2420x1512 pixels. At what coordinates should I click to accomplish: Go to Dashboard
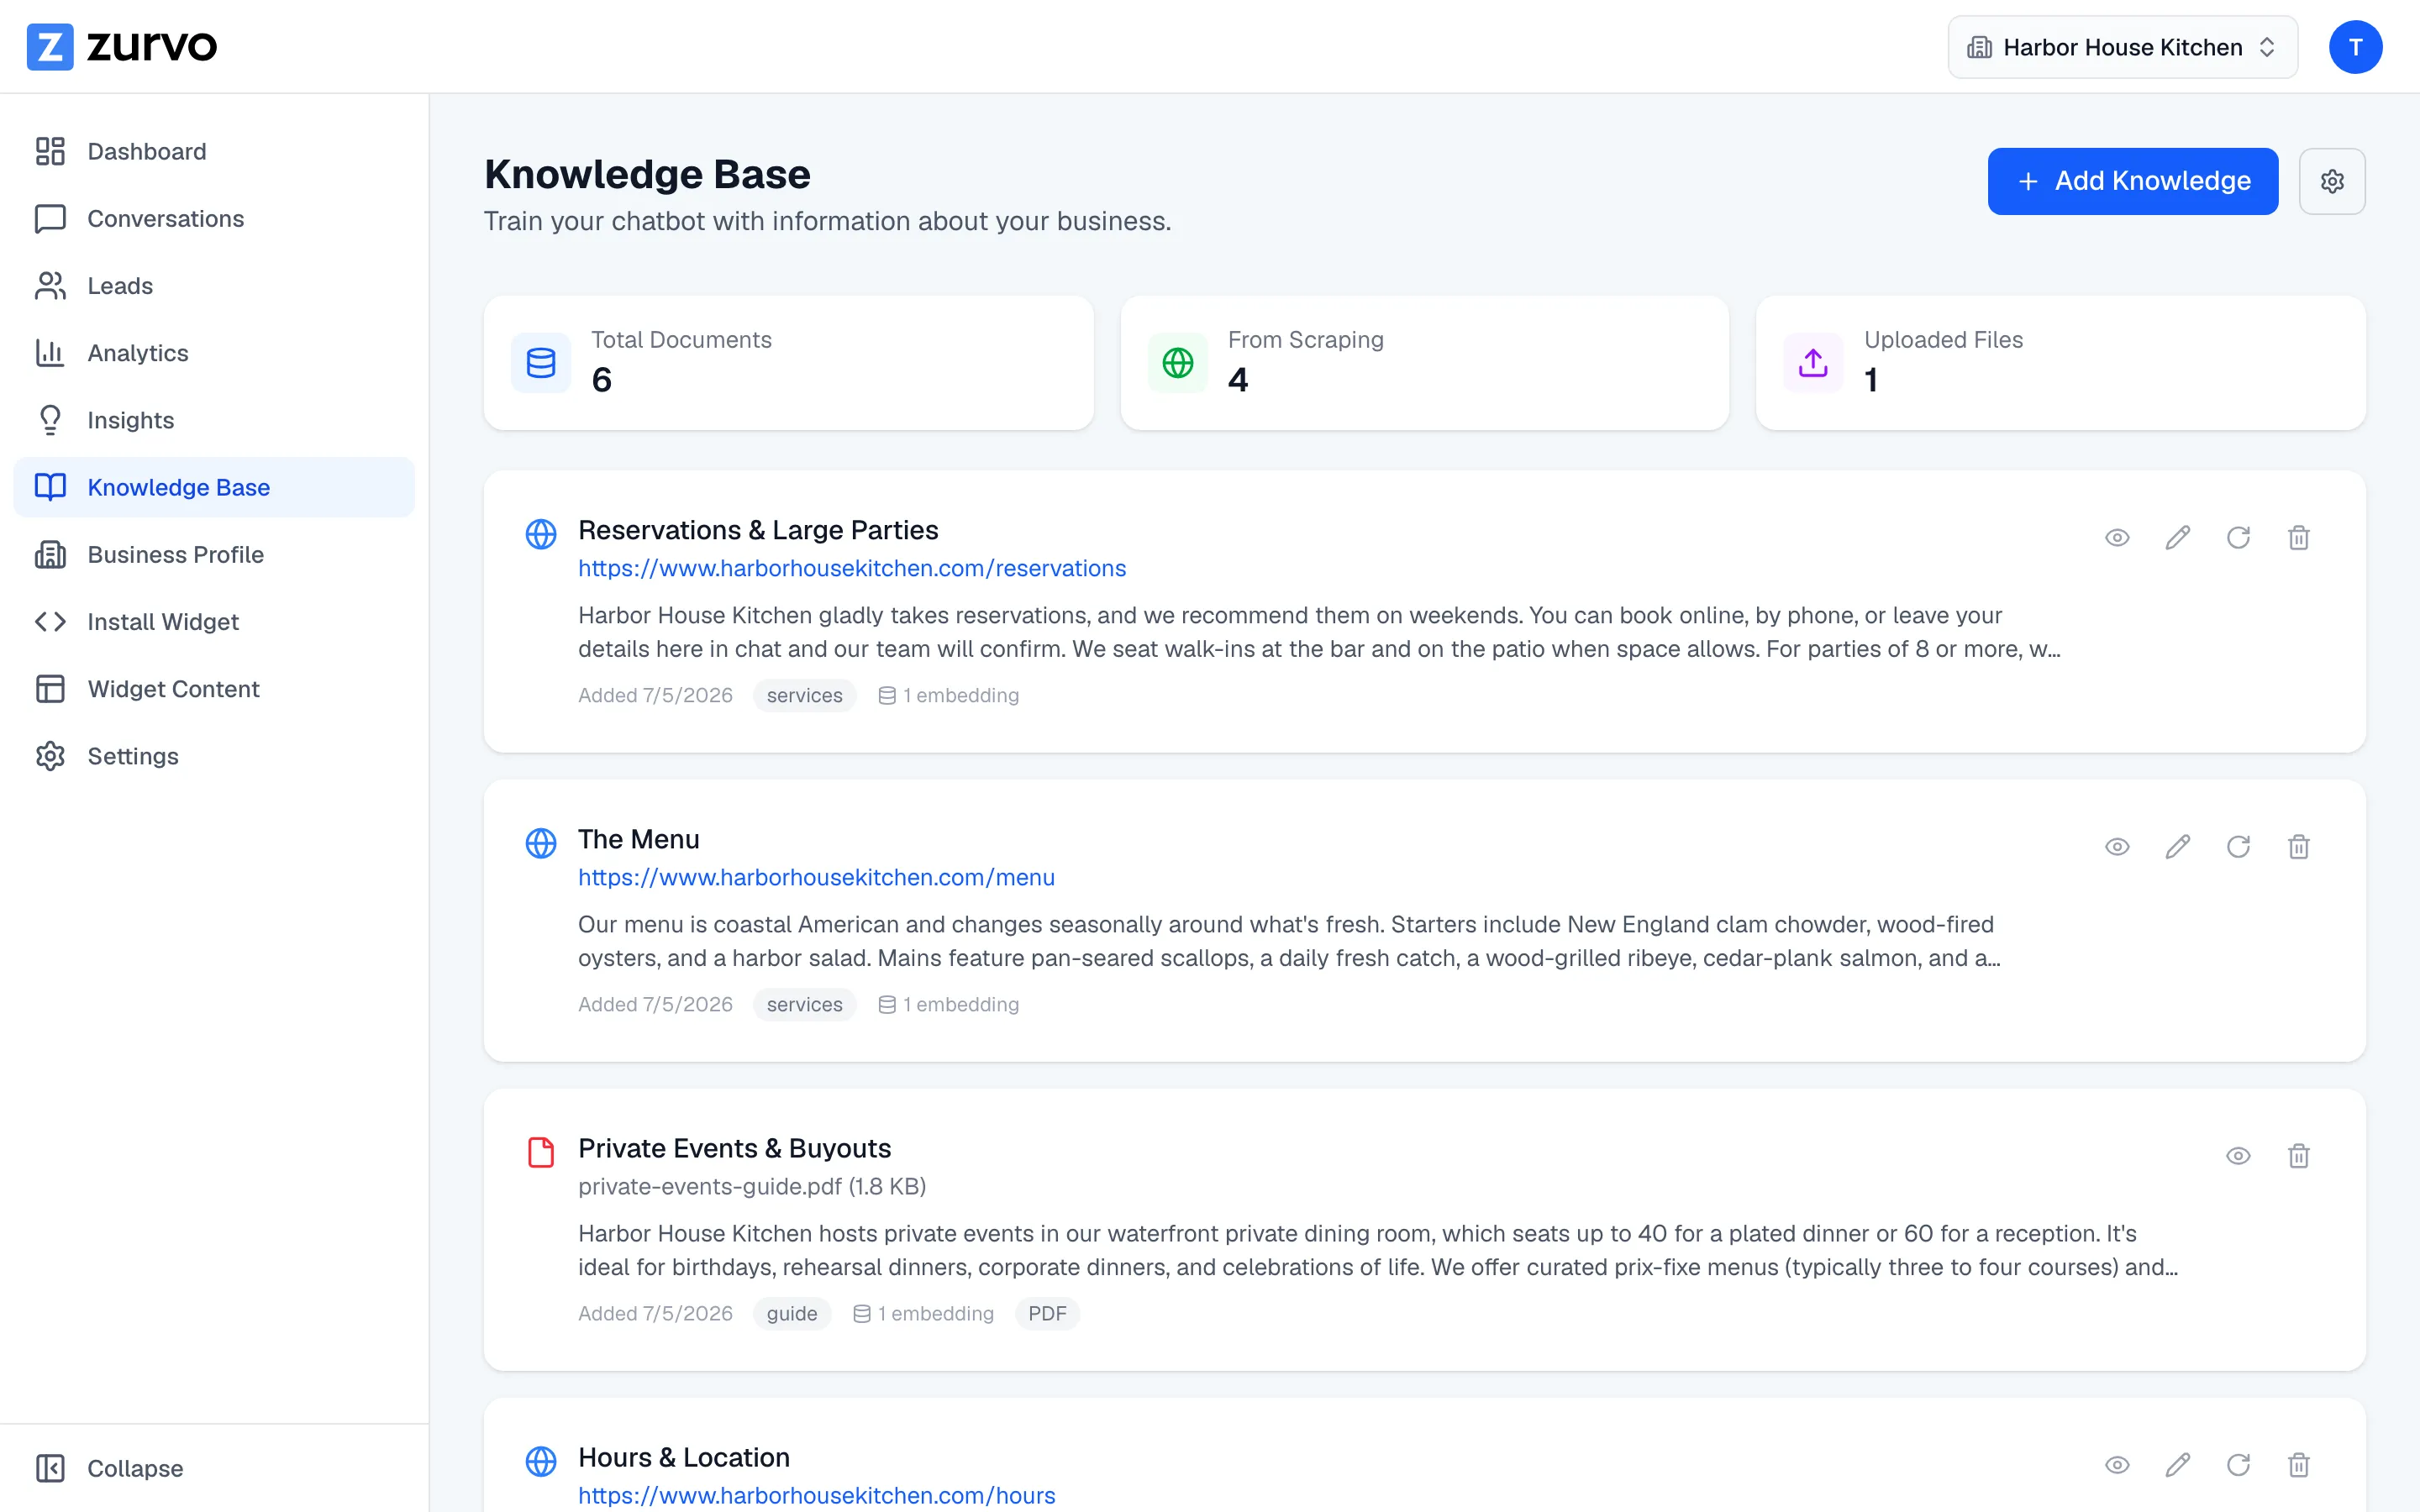tap(214, 151)
